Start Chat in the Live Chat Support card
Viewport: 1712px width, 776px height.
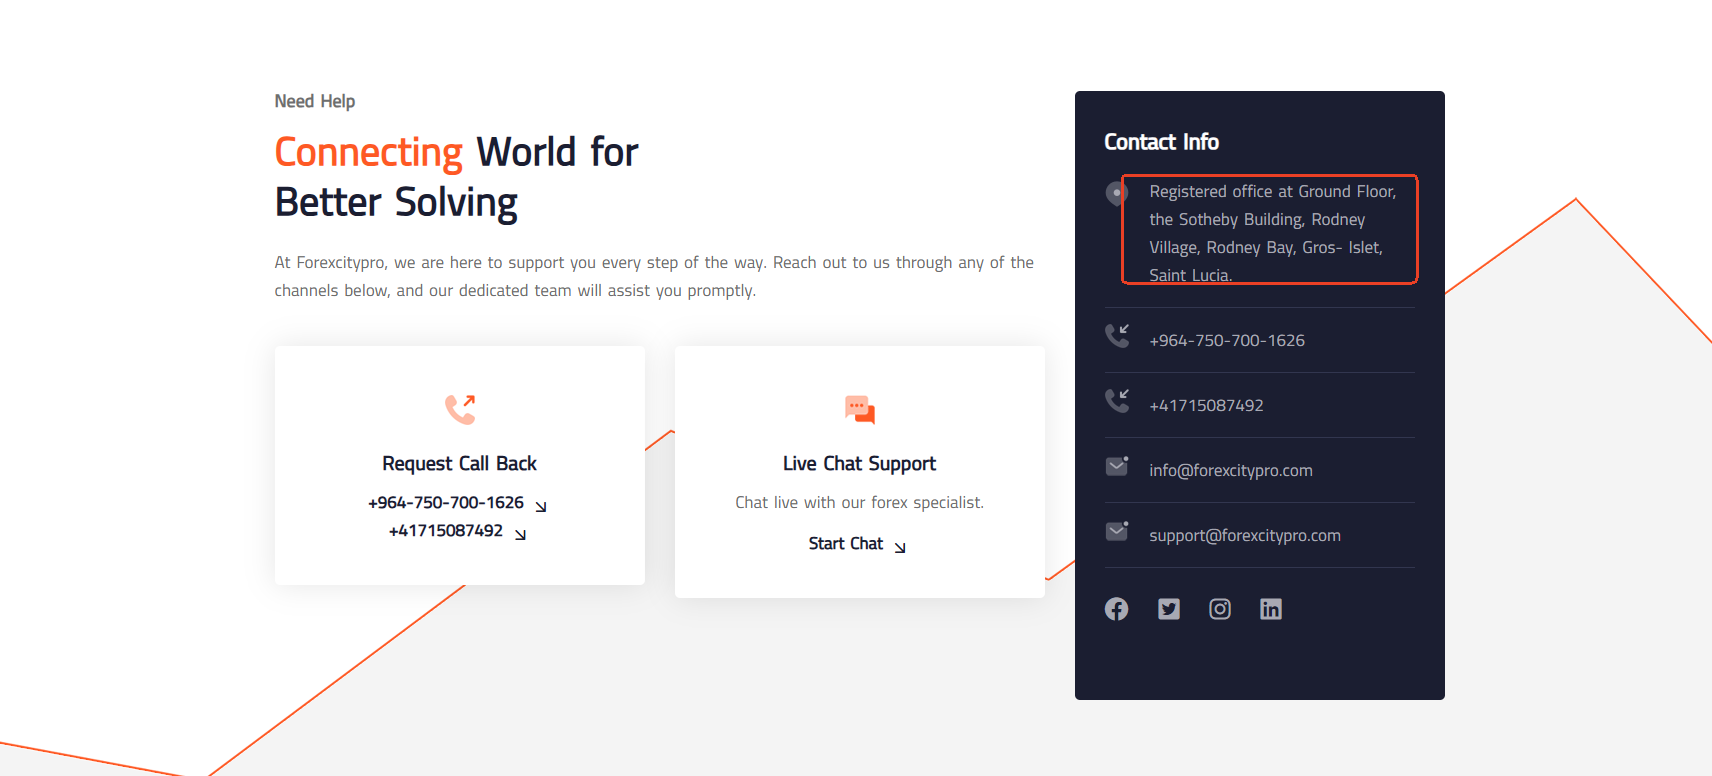coord(858,544)
